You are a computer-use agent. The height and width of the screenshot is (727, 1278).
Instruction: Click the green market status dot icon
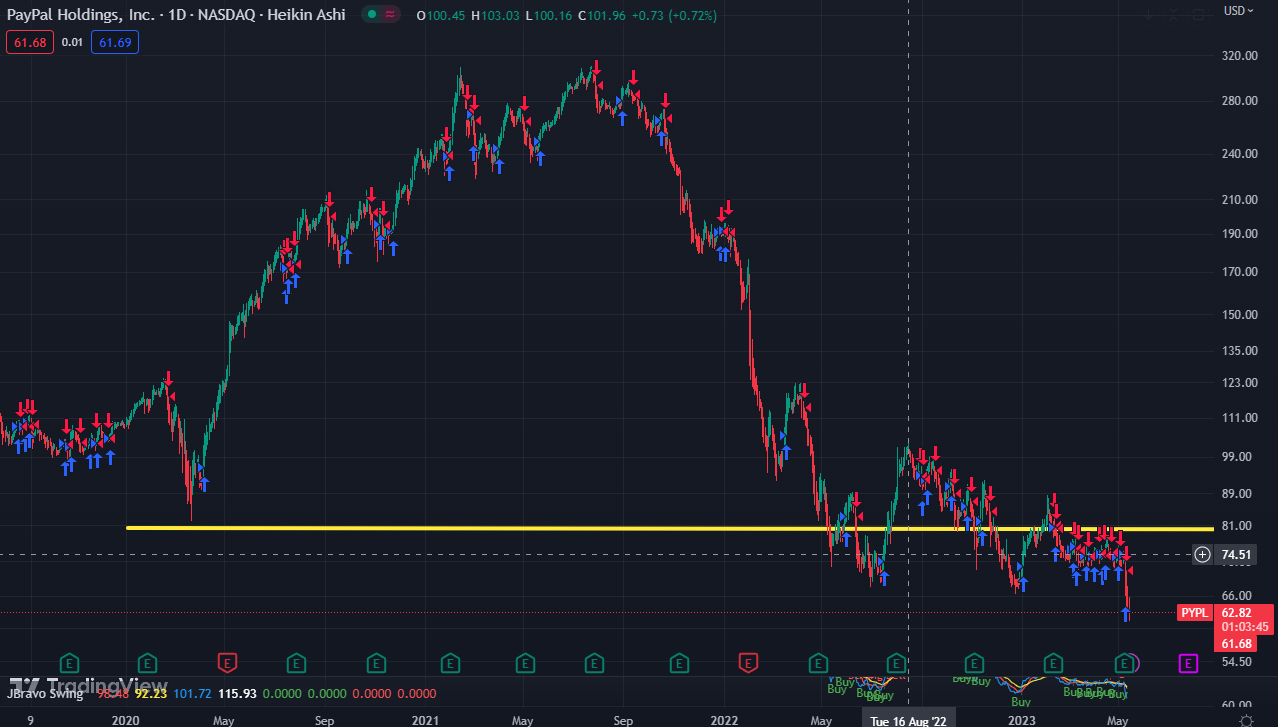[373, 14]
